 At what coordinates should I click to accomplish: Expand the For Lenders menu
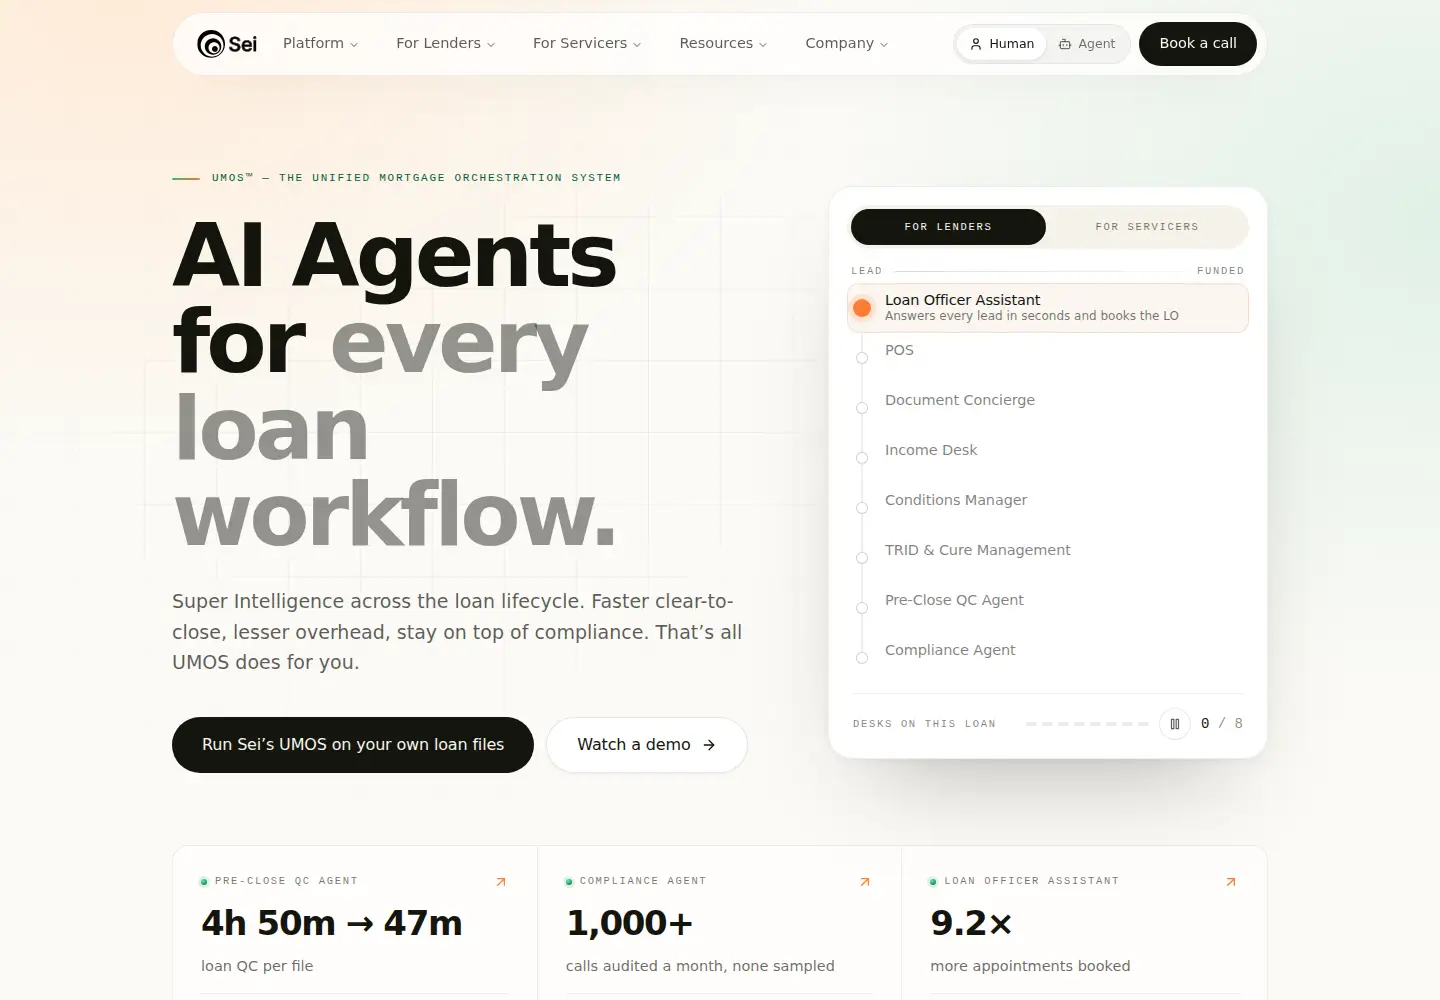[x=445, y=43]
